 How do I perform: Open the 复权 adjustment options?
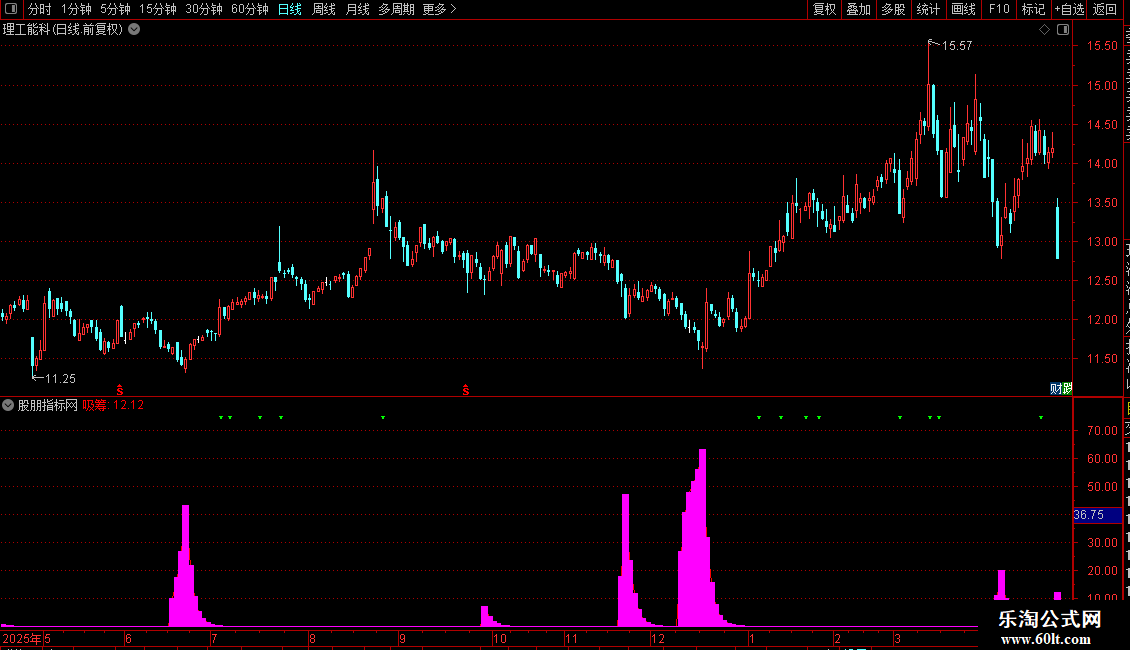pyautogui.click(x=824, y=9)
